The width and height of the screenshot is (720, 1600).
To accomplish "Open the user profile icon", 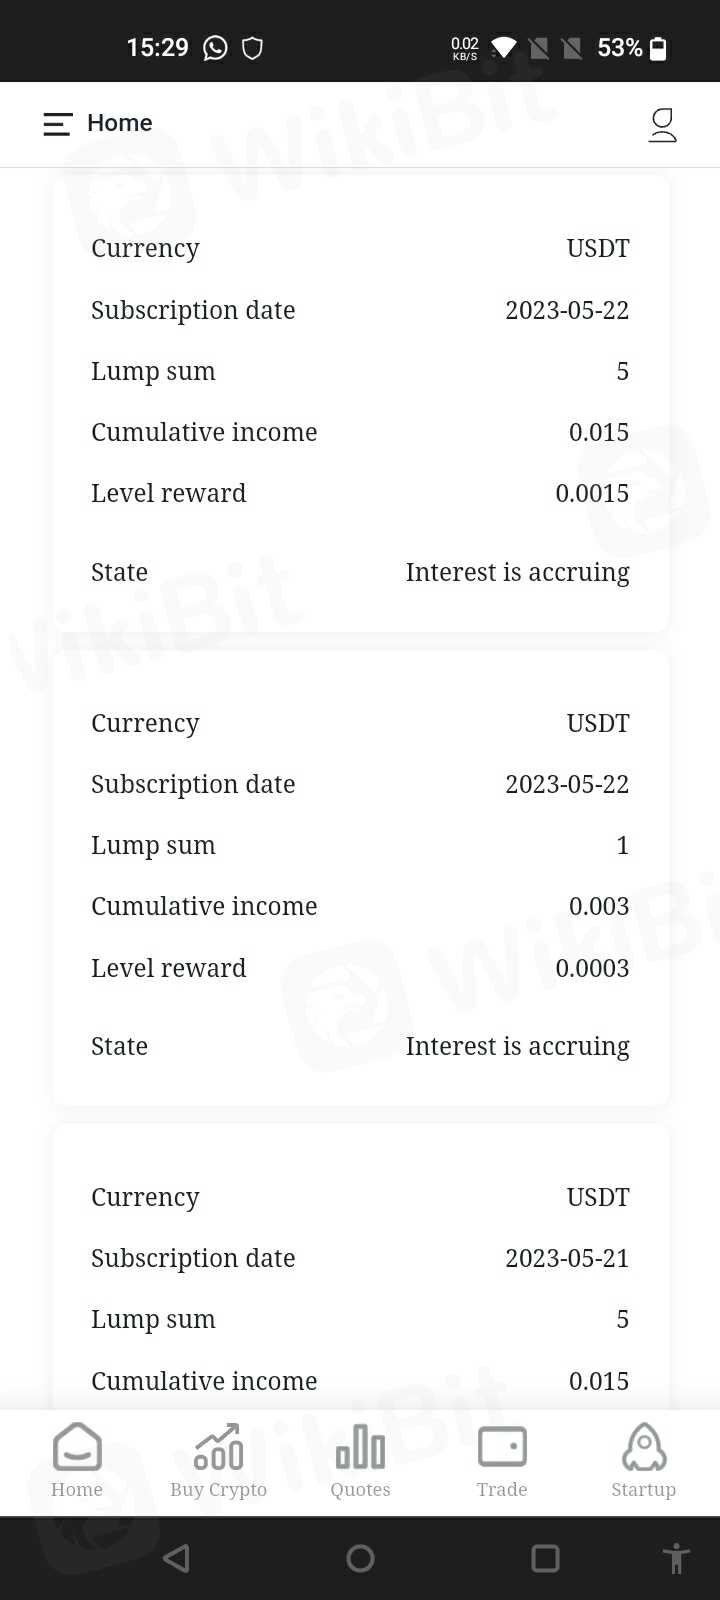I will 662,125.
